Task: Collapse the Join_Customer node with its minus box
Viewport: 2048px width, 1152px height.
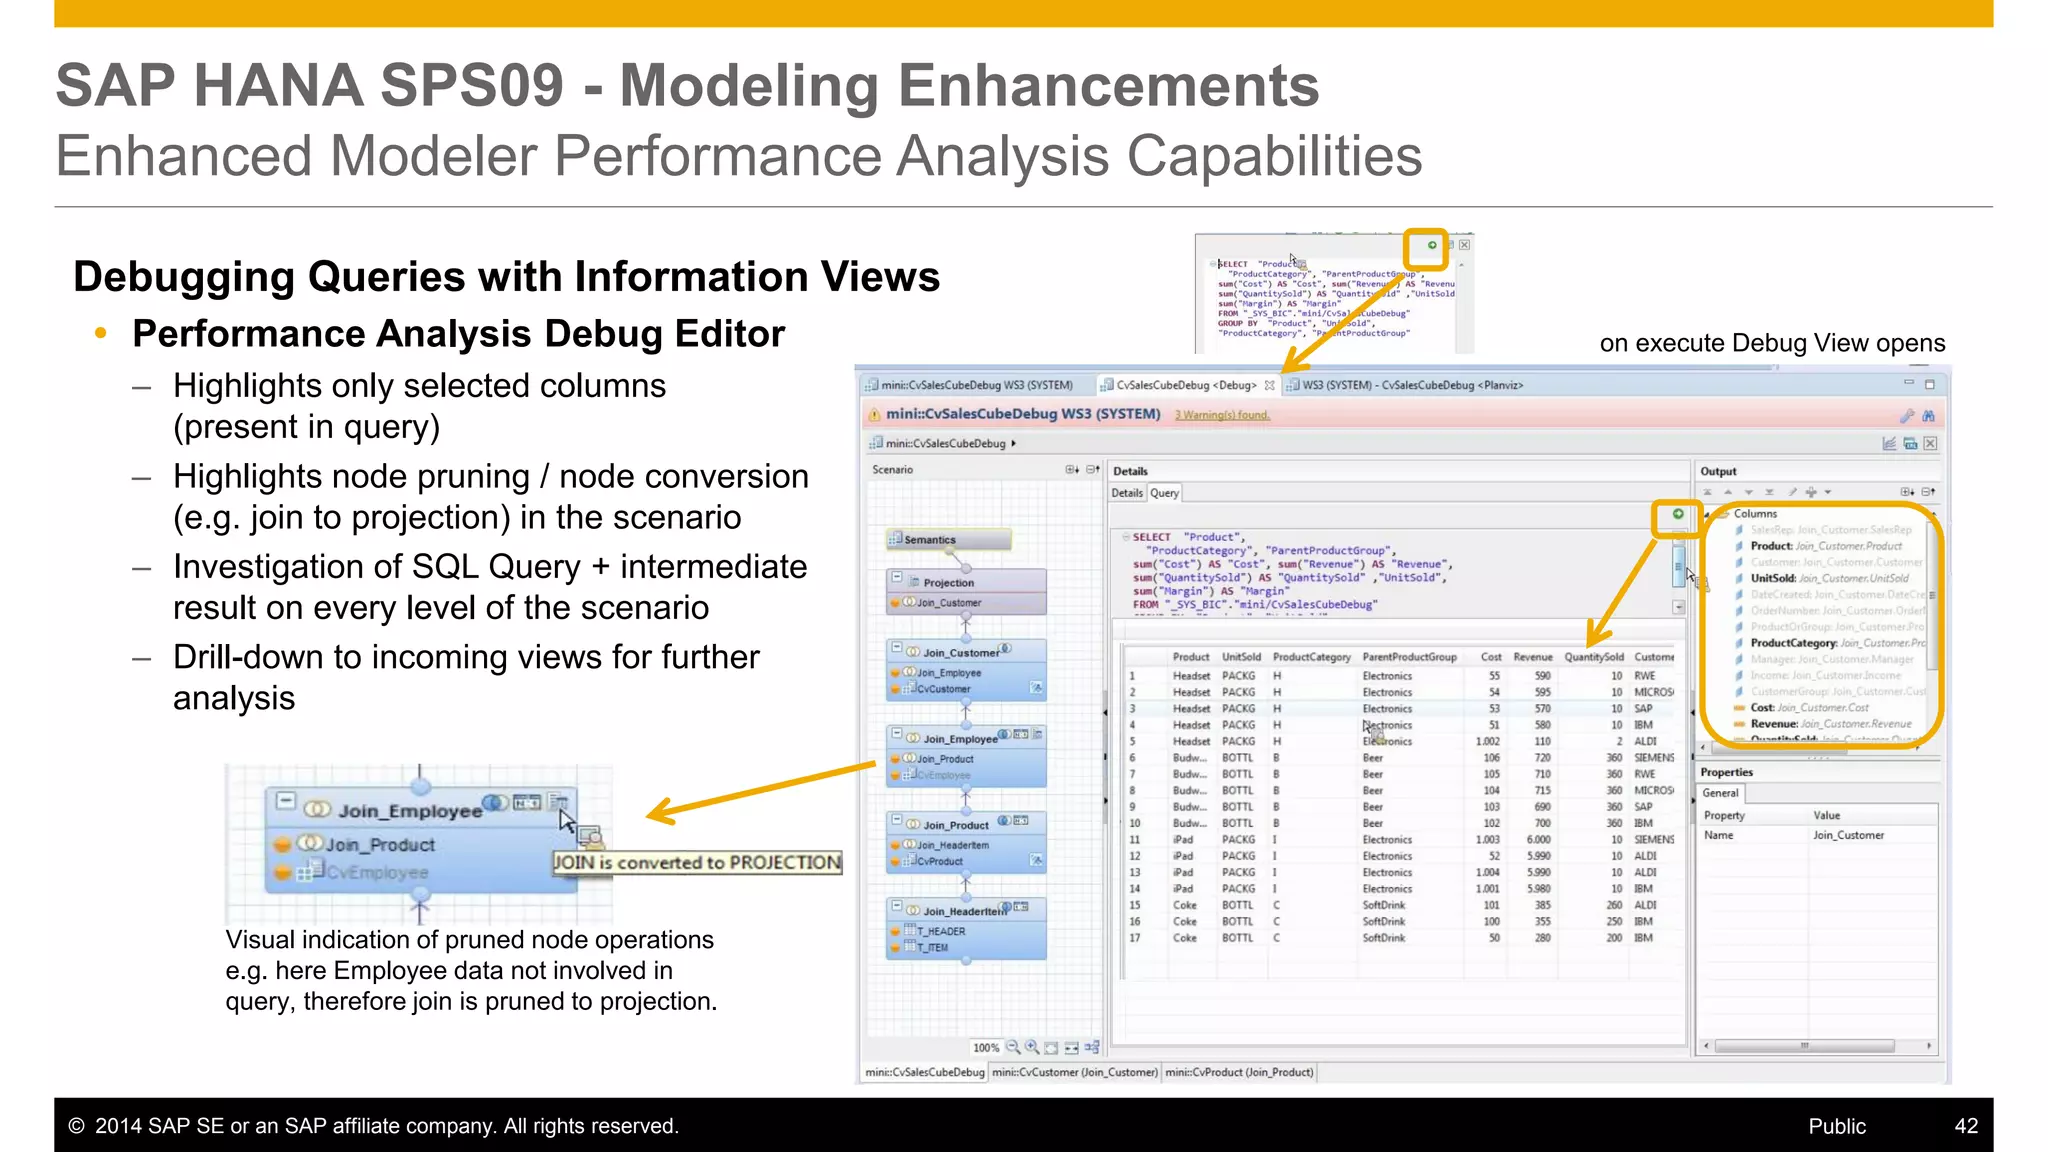Action: 897,648
